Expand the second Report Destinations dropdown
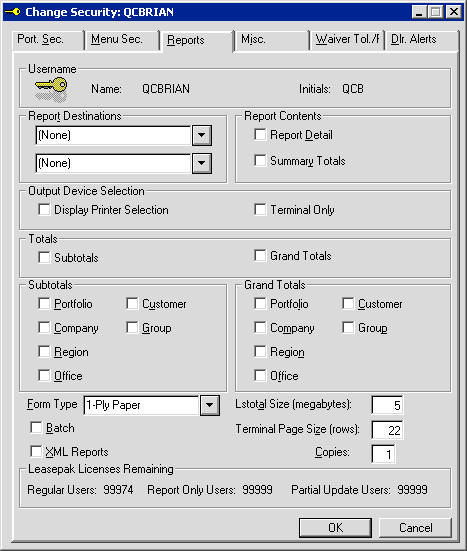Image resolution: width=467 pixels, height=551 pixels. pos(202,163)
